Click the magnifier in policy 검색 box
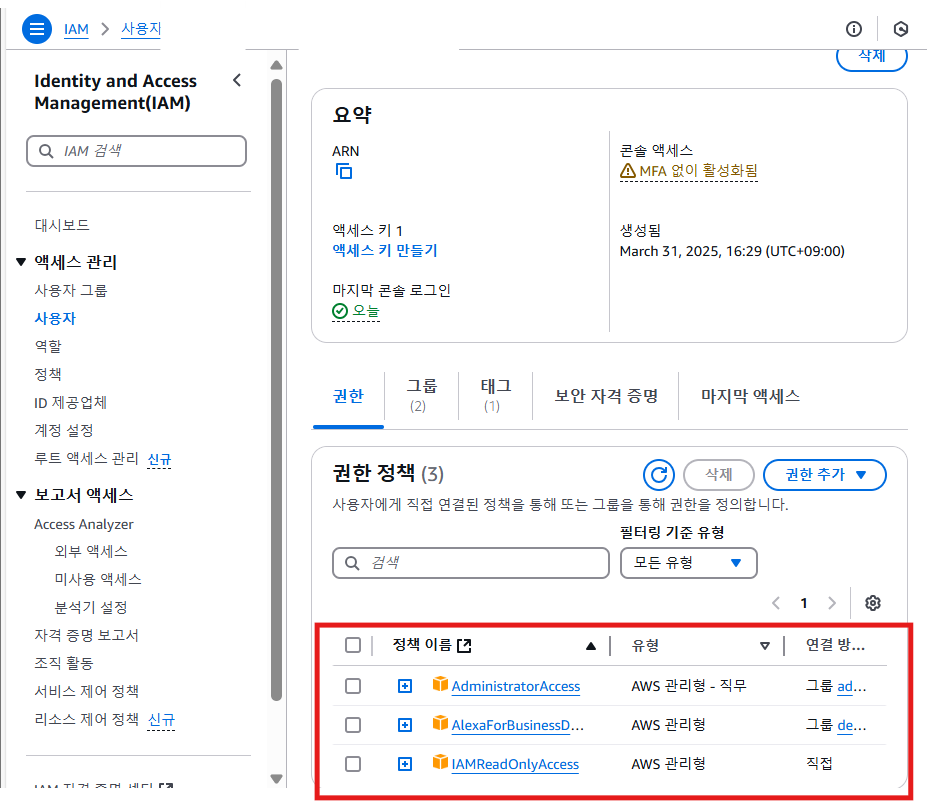 click(352, 563)
